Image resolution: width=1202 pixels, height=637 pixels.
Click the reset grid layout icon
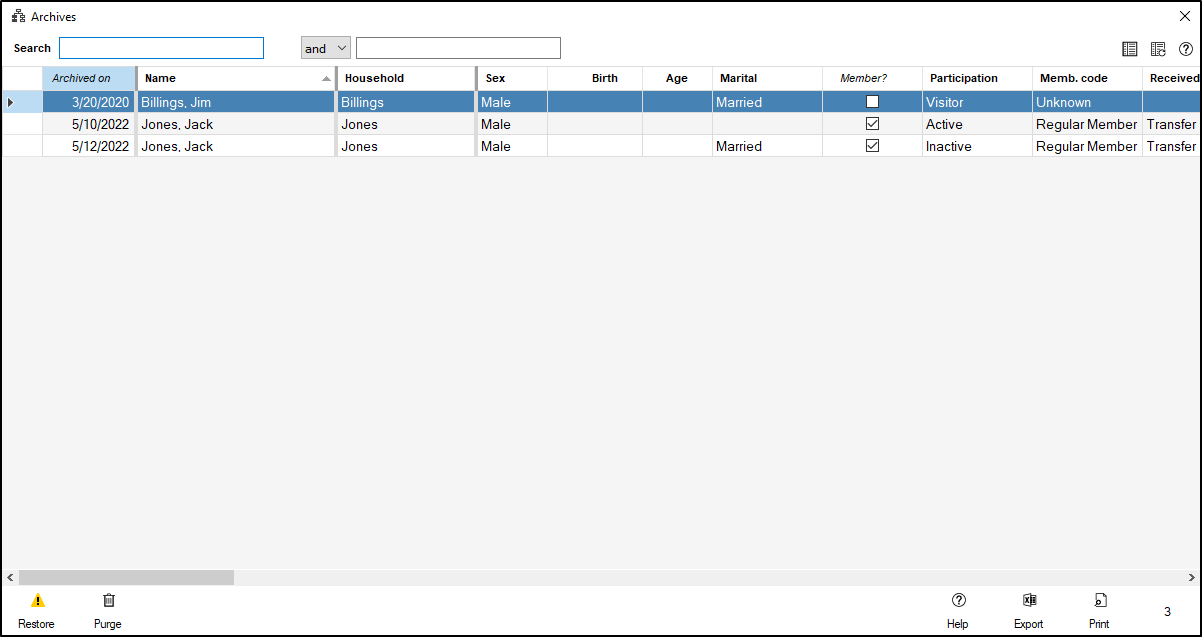(x=1158, y=49)
